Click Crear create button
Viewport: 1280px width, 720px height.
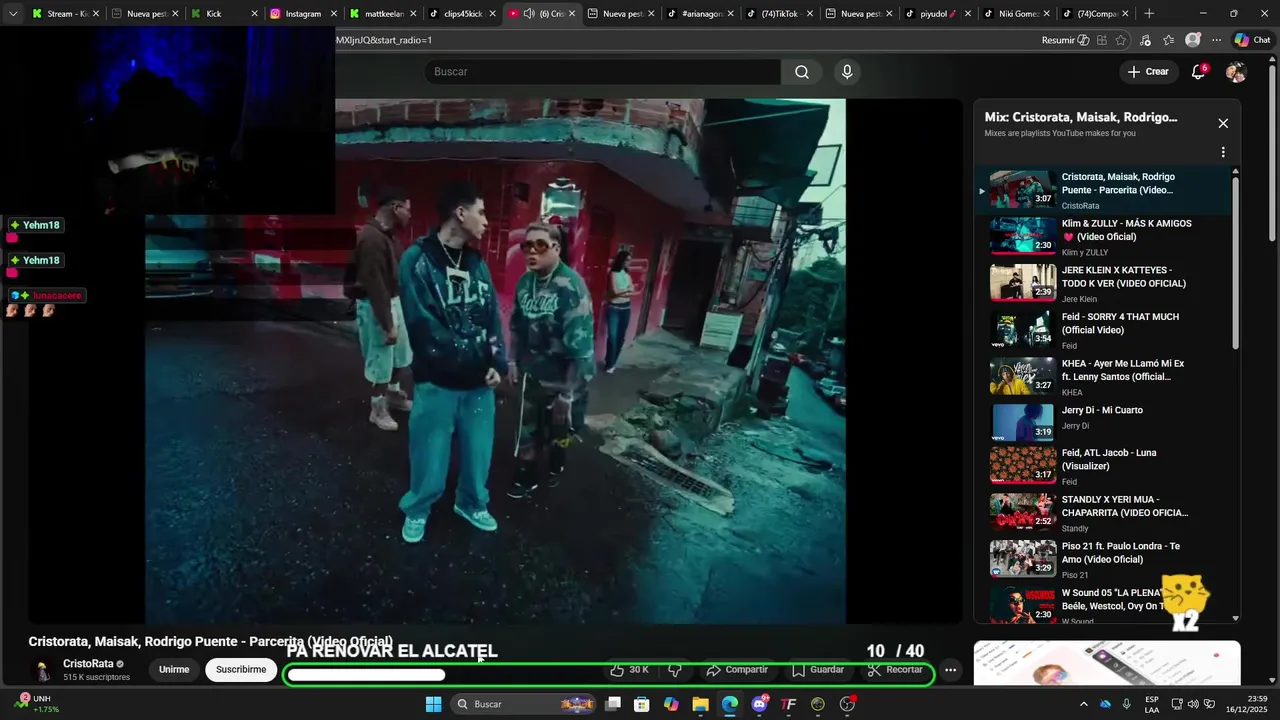pos(1148,72)
